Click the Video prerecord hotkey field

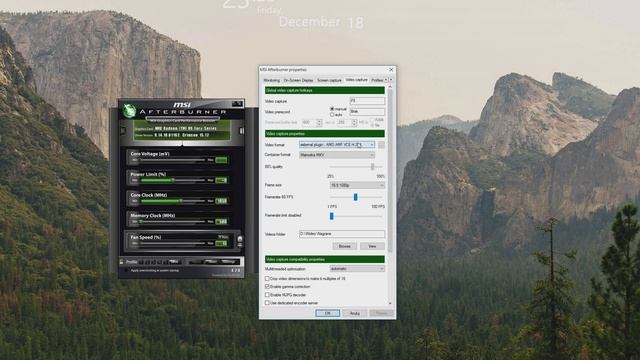367,111
